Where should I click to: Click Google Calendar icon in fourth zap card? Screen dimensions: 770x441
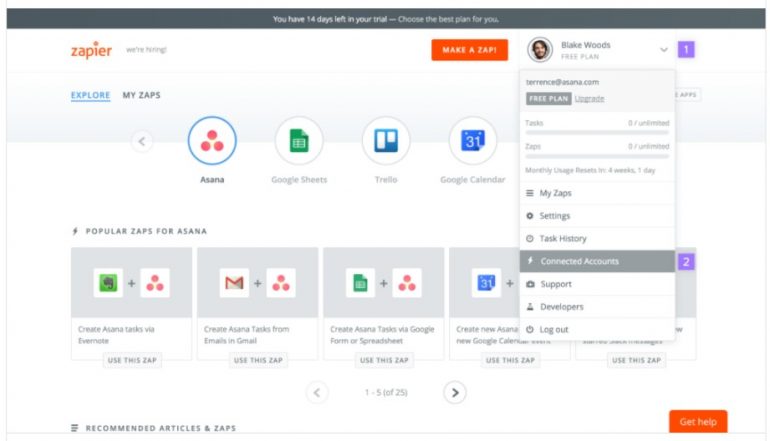[486, 283]
